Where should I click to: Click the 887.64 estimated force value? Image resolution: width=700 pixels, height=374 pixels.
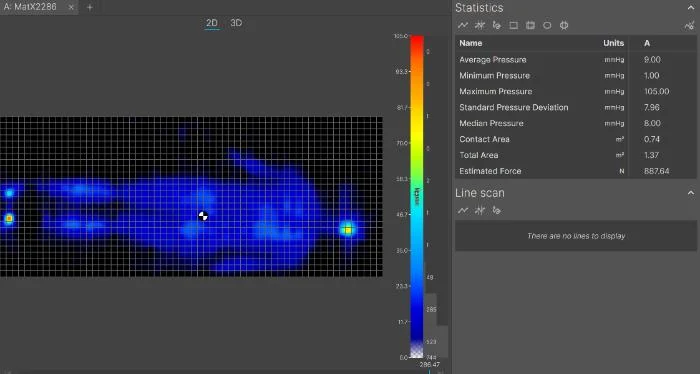[x=656, y=171]
